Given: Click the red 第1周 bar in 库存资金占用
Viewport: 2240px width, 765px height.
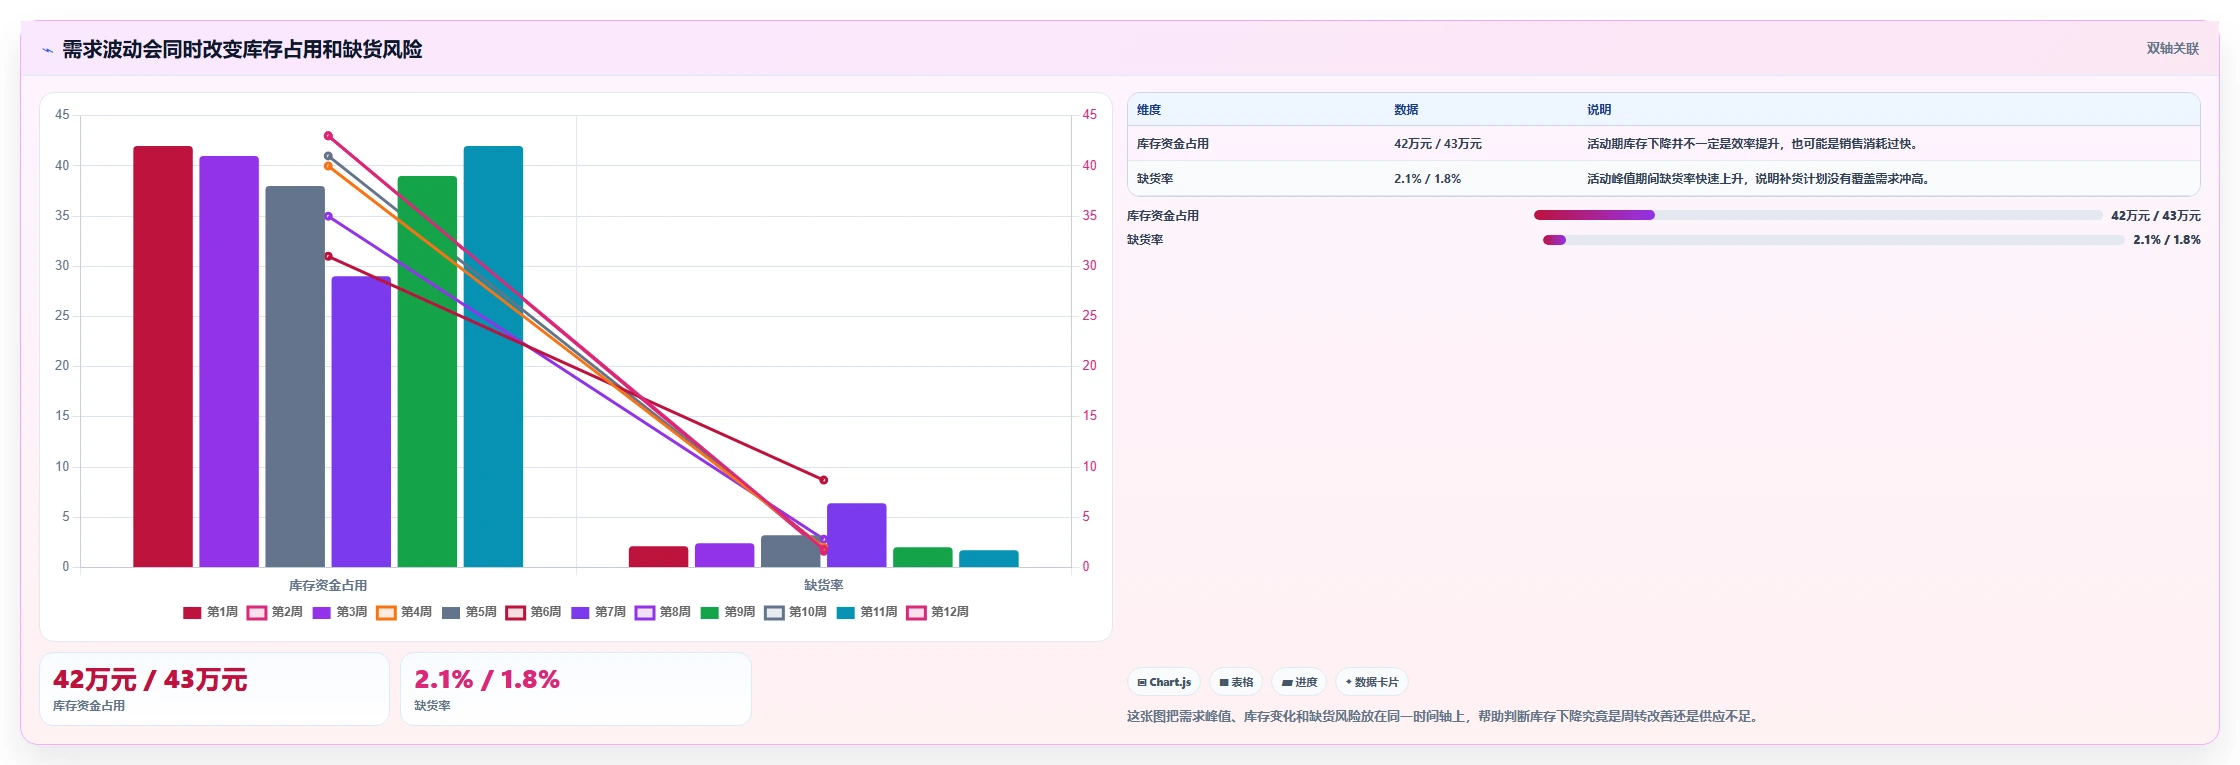Looking at the screenshot, I should pos(163,357).
